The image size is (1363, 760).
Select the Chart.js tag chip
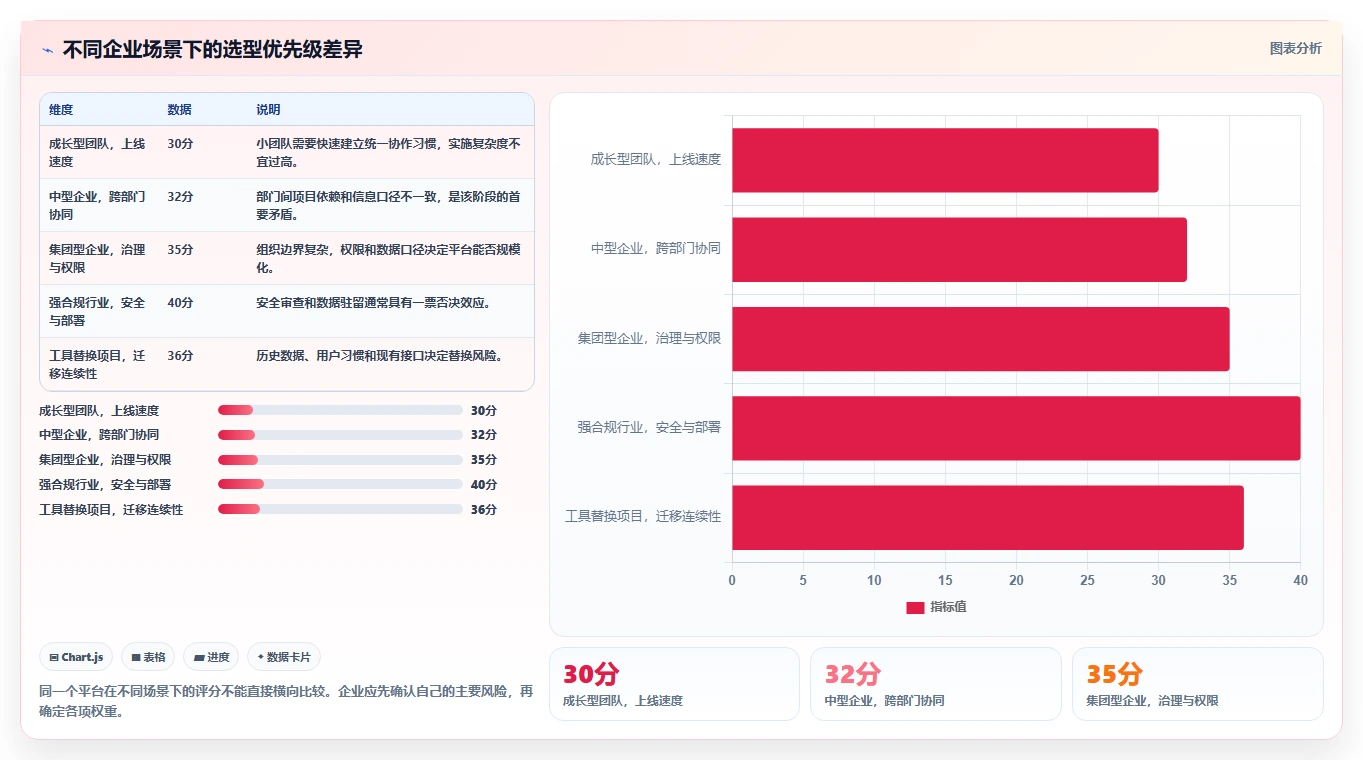(76, 657)
